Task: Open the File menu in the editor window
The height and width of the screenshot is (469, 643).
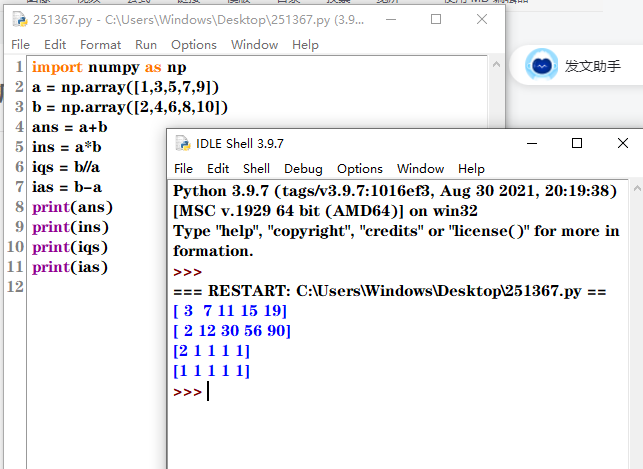Action: [21, 45]
